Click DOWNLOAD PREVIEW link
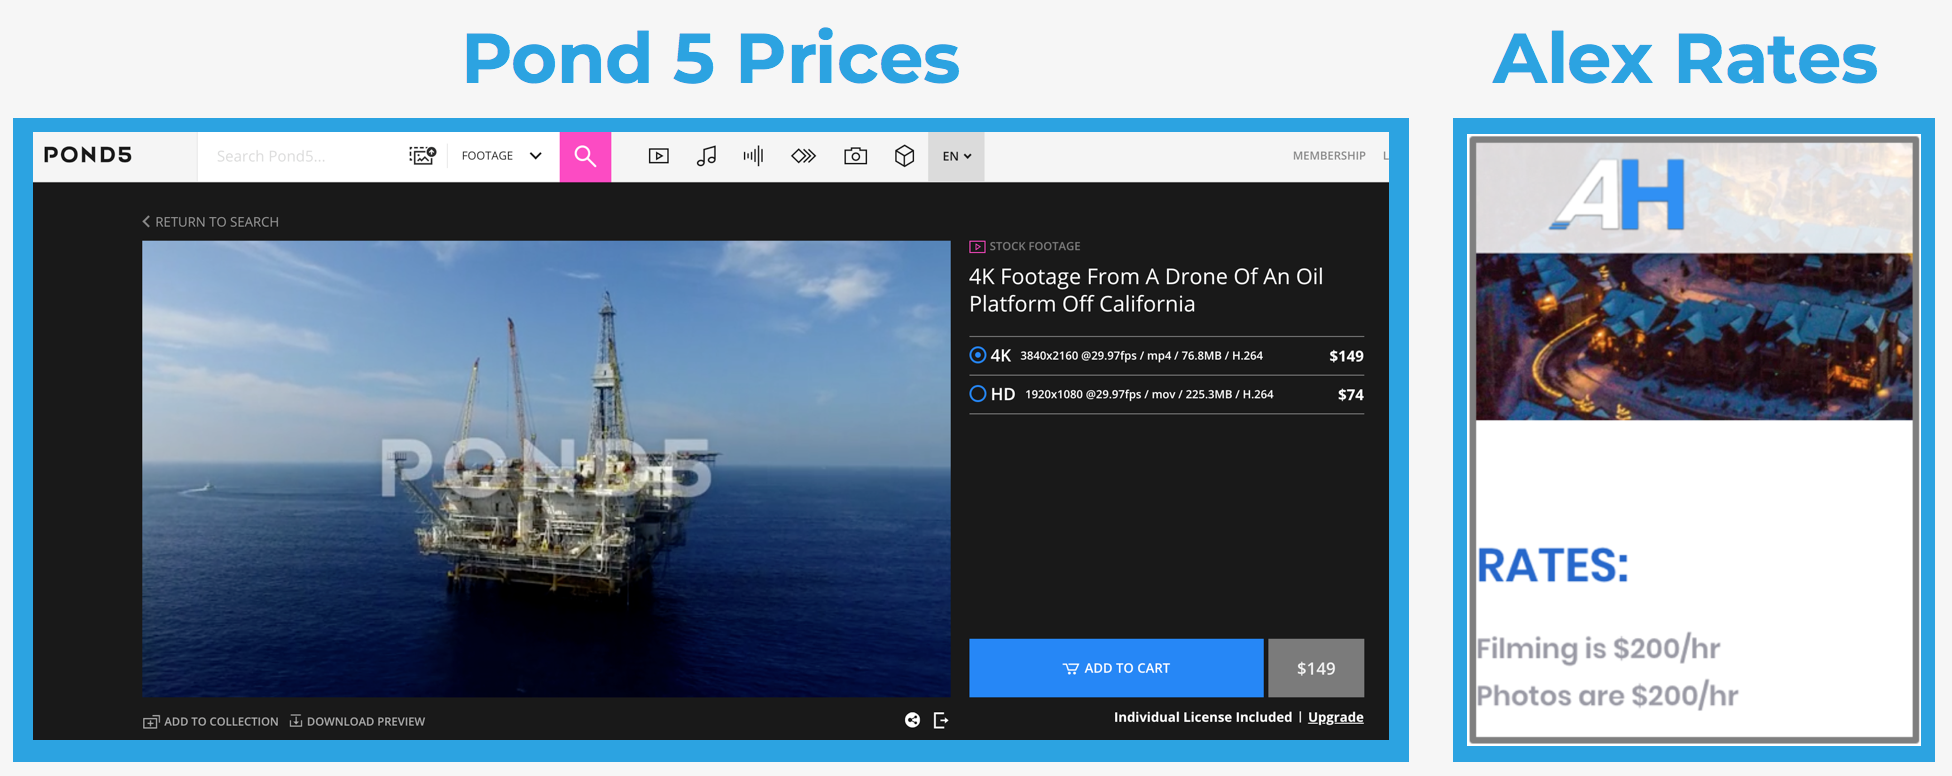 (x=357, y=721)
